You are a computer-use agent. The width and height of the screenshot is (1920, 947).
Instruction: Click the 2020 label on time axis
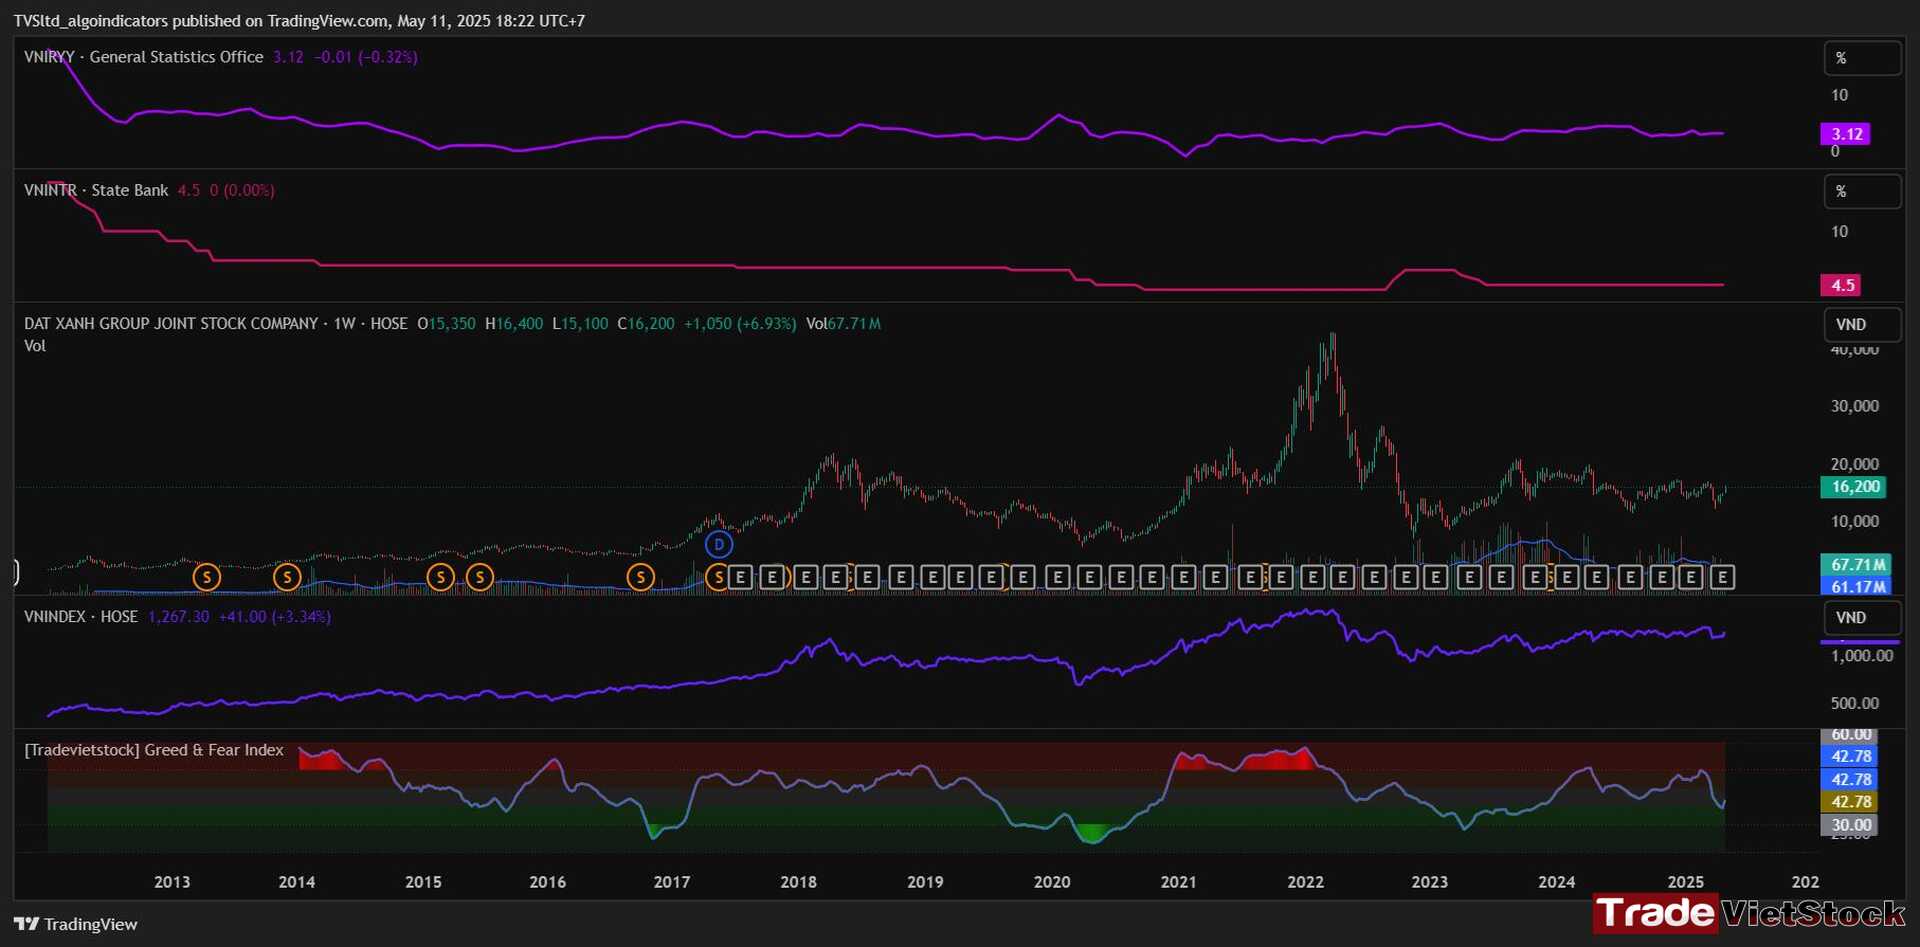click(x=1052, y=882)
